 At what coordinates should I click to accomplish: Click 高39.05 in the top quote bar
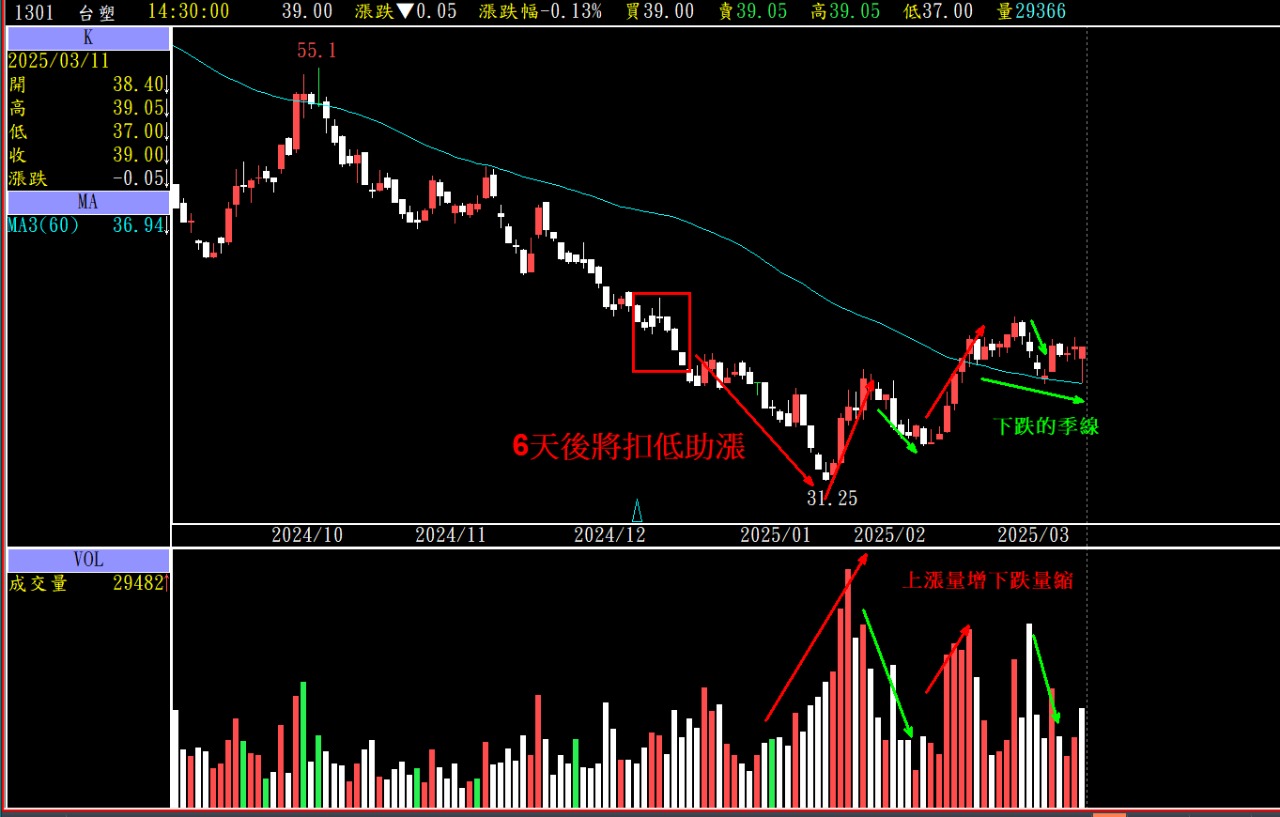[845, 11]
